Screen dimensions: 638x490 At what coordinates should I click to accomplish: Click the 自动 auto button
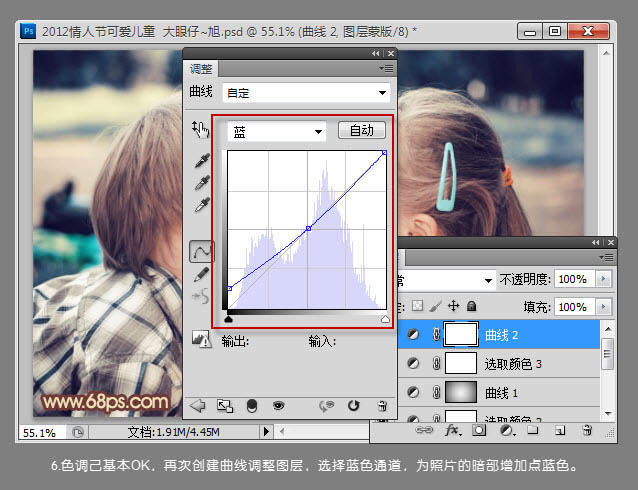(361, 131)
